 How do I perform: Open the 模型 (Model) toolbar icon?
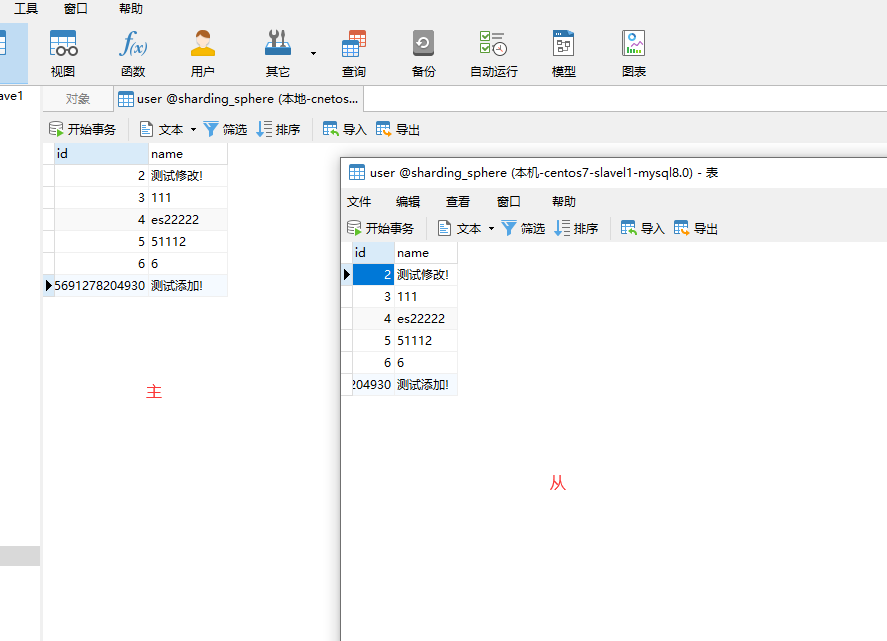(x=563, y=54)
